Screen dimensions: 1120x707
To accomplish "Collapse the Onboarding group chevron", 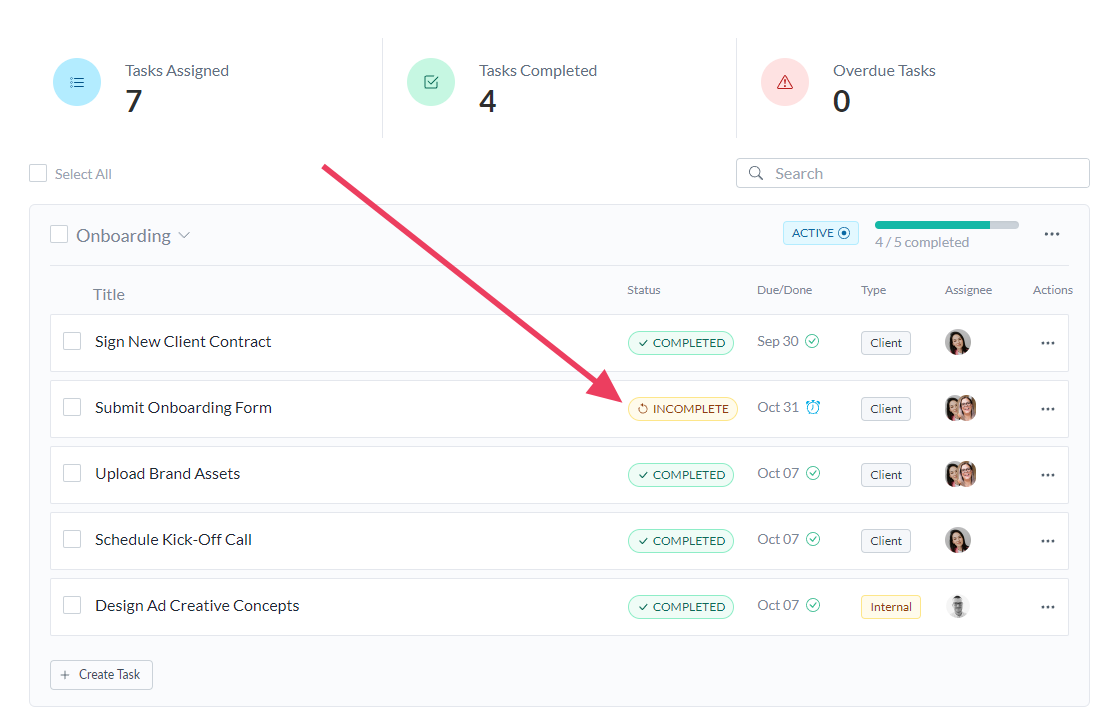I will 184,236.
